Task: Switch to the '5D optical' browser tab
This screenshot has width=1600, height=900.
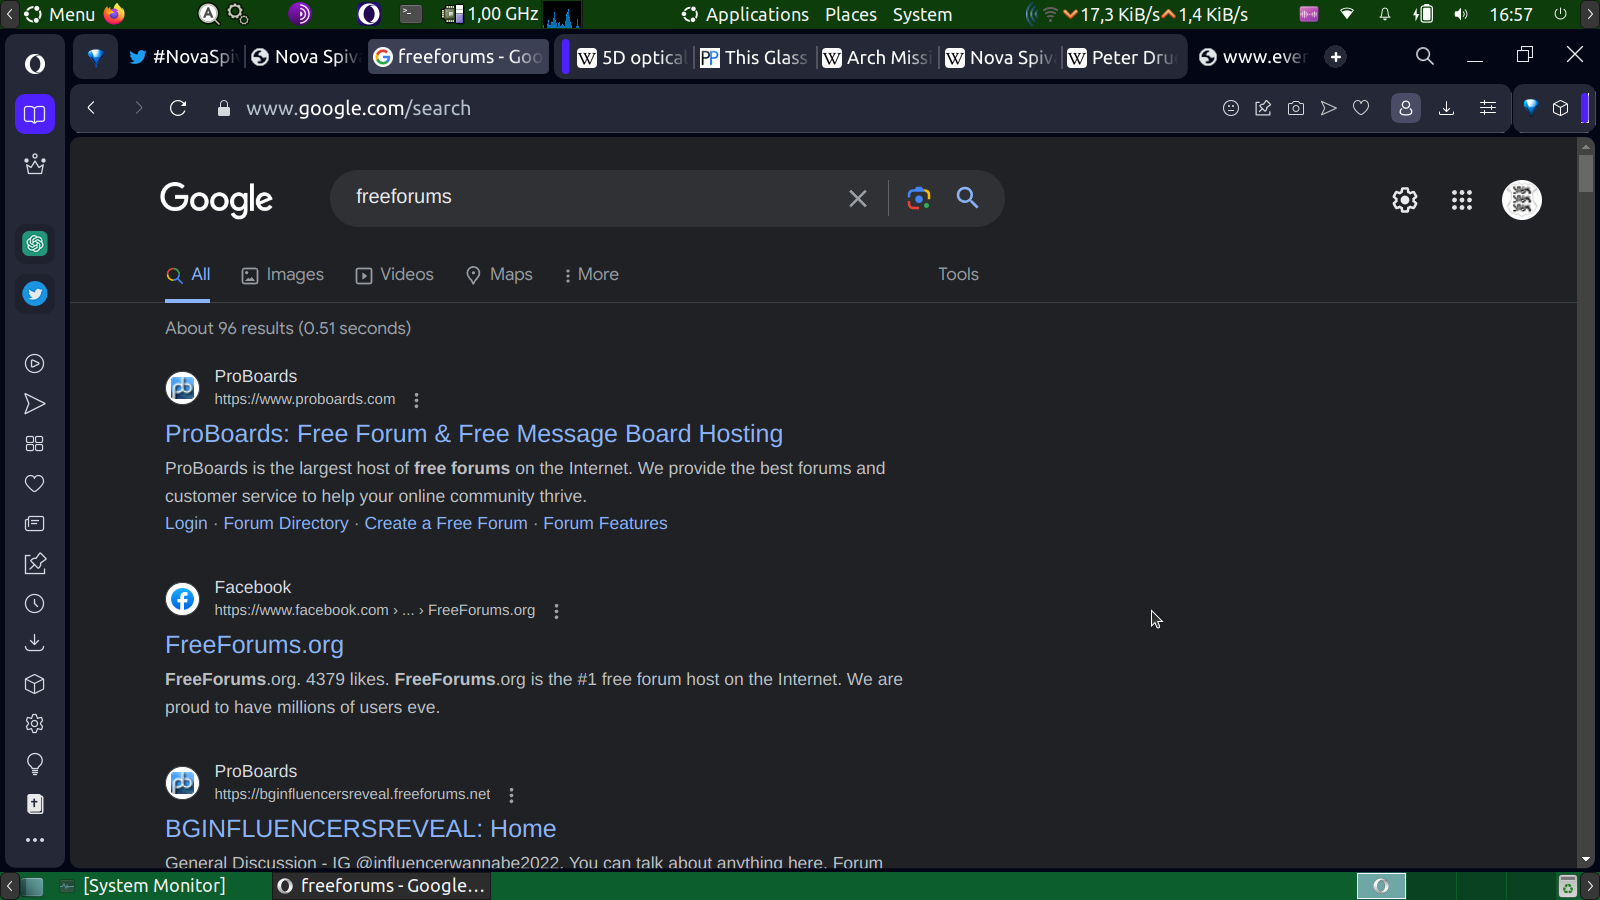Action: pos(631,57)
